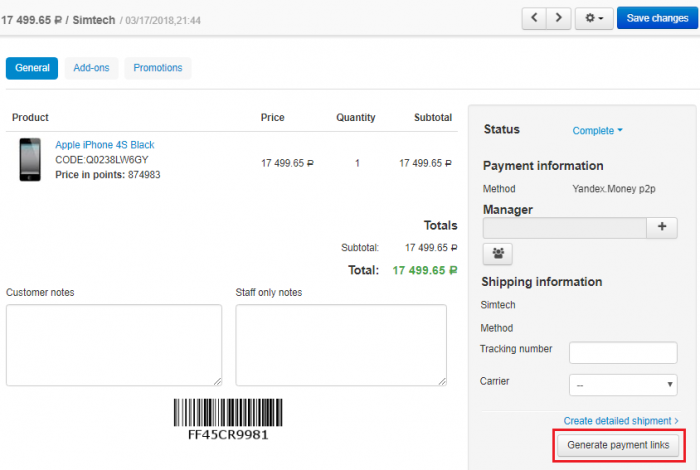Click Simtech under Shipping information
Screen dimensions: 700x470
(498, 305)
